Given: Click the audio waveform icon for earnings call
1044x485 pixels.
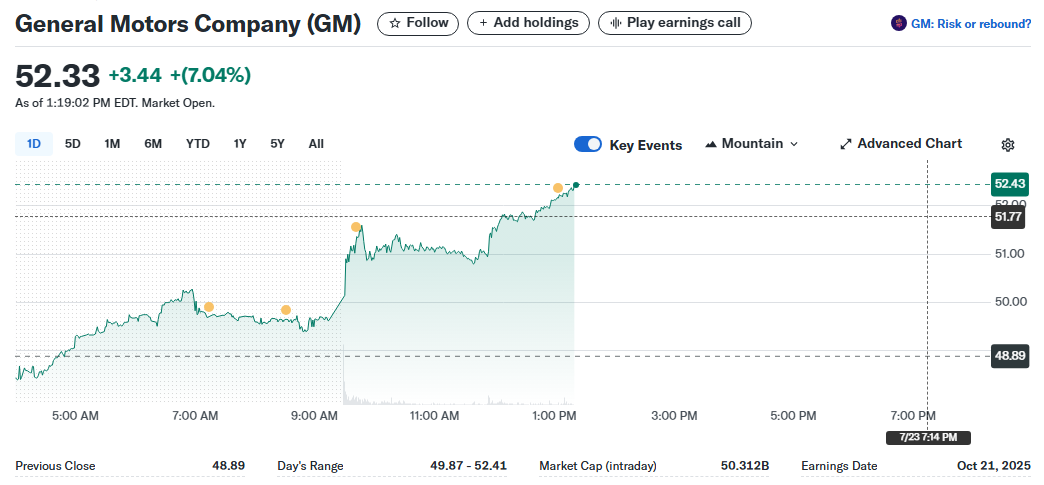Looking at the screenshot, I should [616, 23].
